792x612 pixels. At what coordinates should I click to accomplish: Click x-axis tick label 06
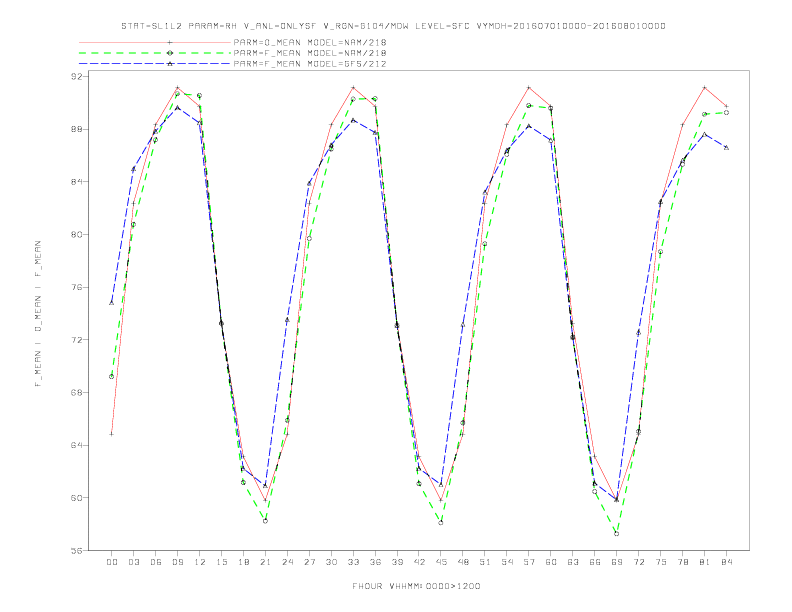click(x=156, y=562)
